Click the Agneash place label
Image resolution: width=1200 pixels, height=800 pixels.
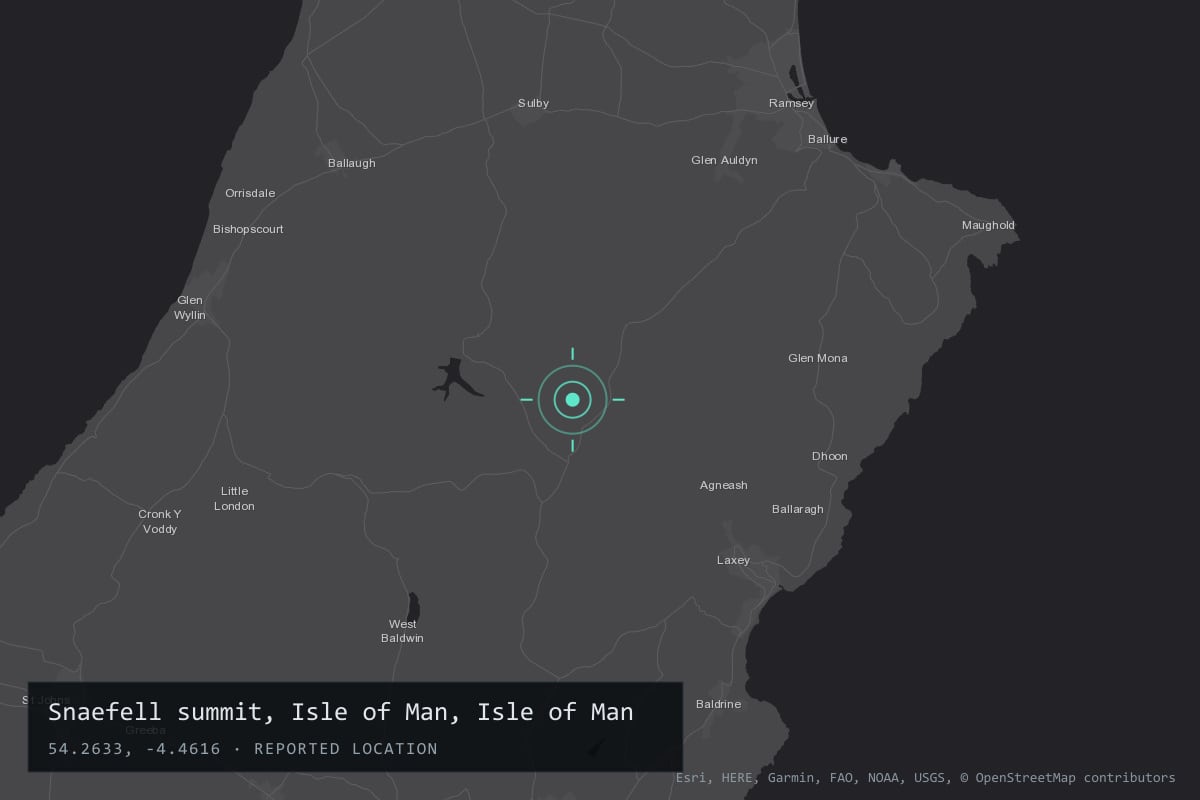pyautogui.click(x=723, y=485)
